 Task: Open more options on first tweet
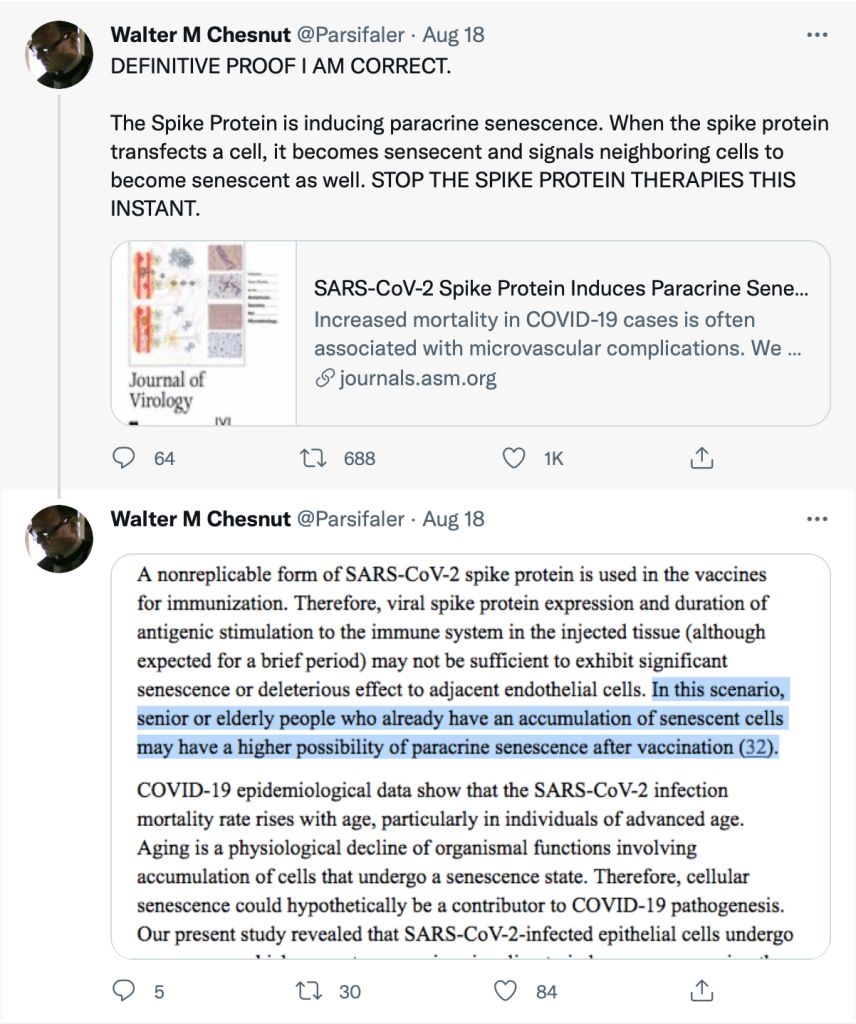(817, 35)
